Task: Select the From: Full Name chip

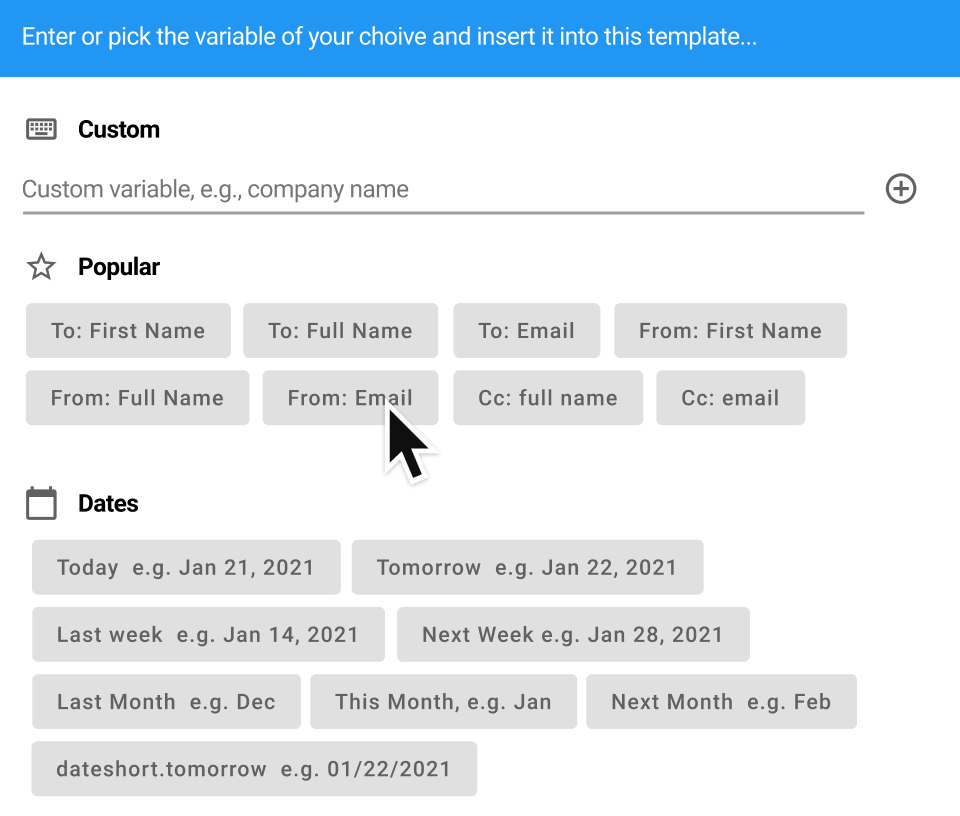Action: click(137, 397)
